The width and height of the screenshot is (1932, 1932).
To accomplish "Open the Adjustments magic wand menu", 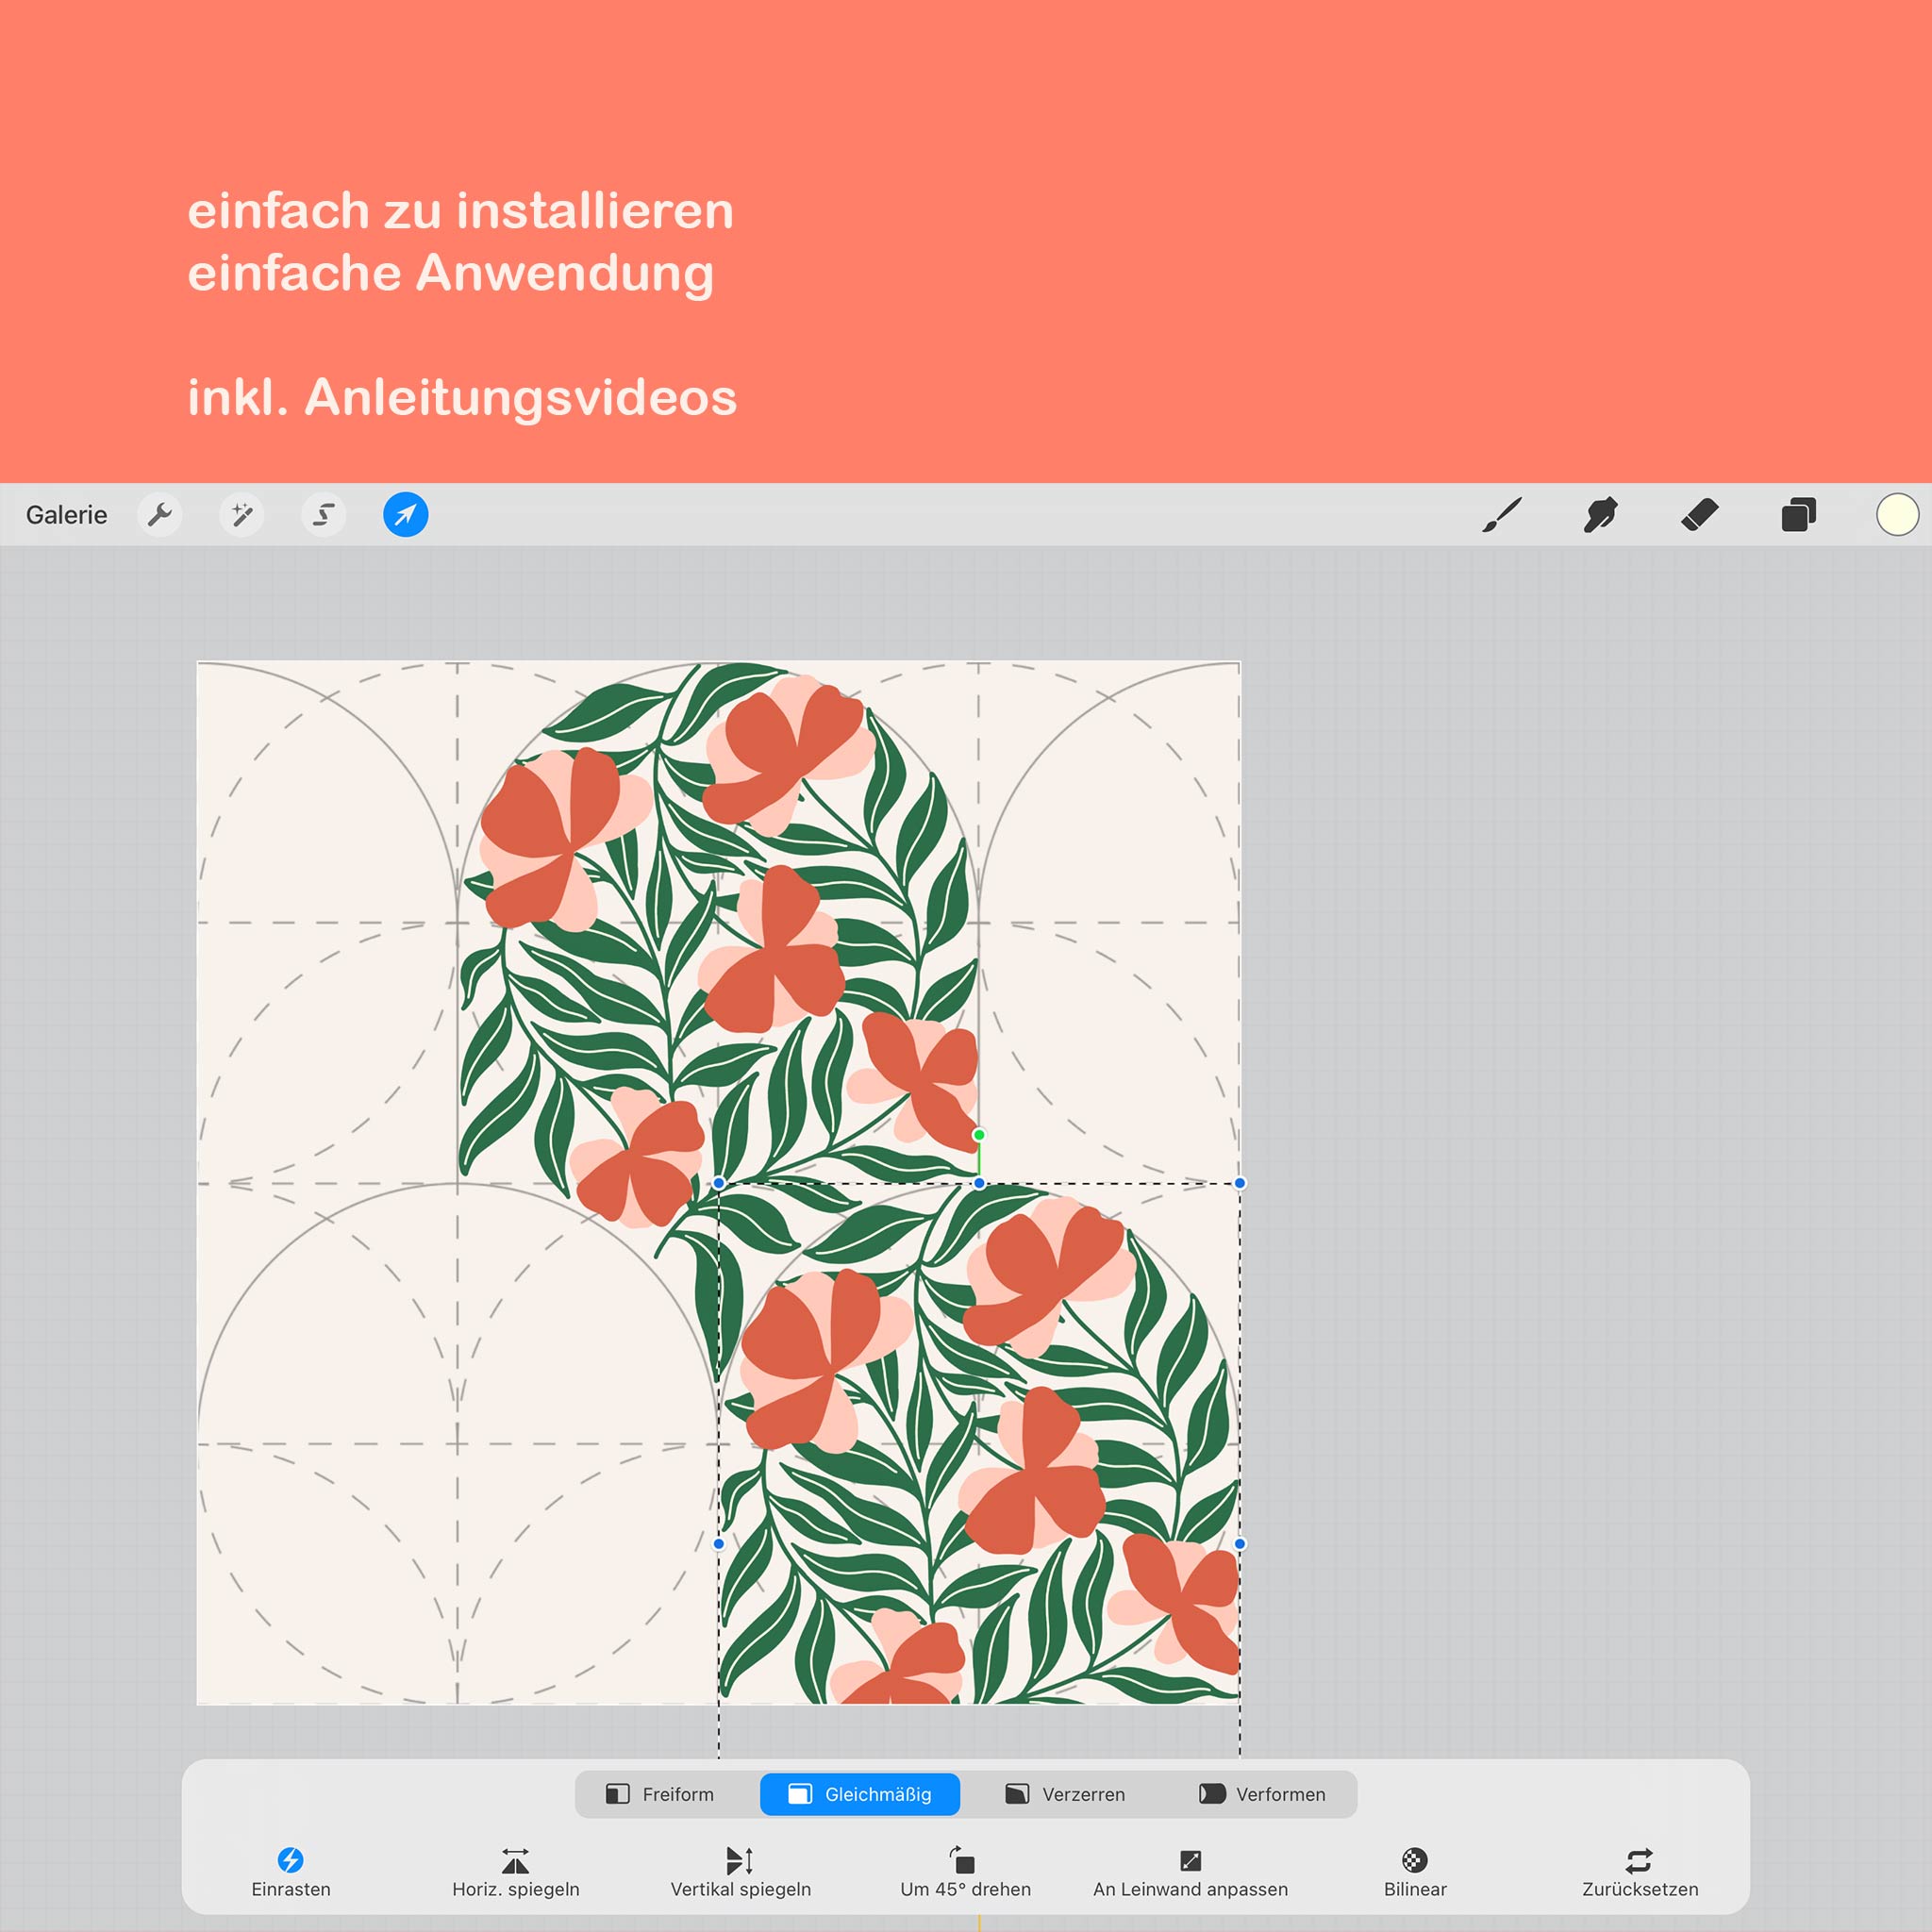I will coord(242,515).
